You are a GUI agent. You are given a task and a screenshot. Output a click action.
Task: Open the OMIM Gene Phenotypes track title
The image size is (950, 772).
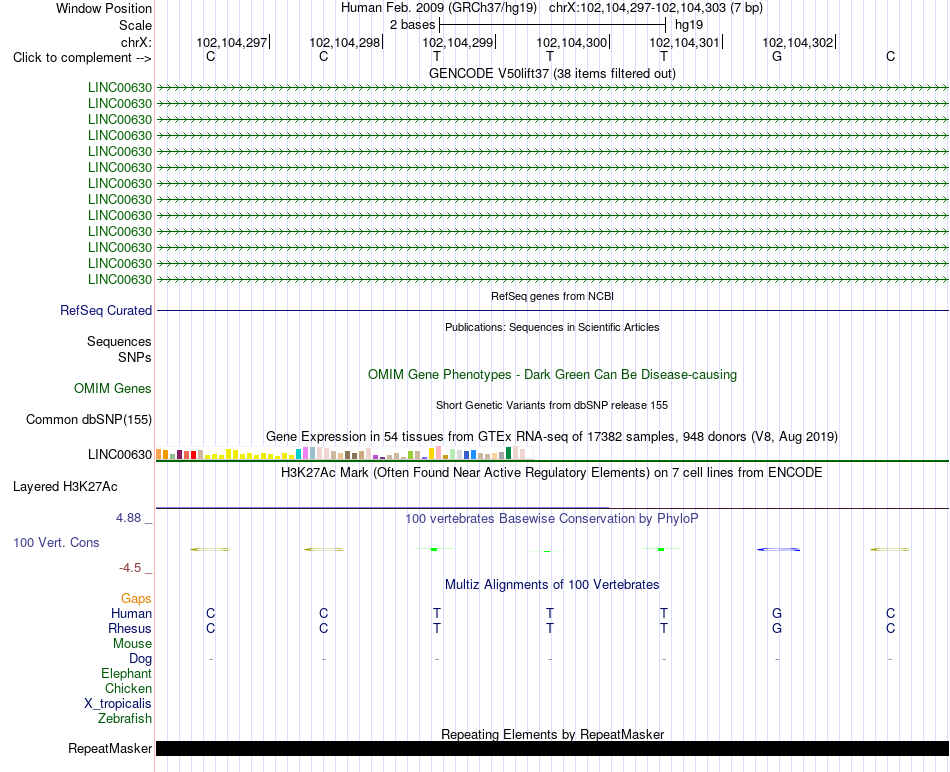(x=552, y=374)
